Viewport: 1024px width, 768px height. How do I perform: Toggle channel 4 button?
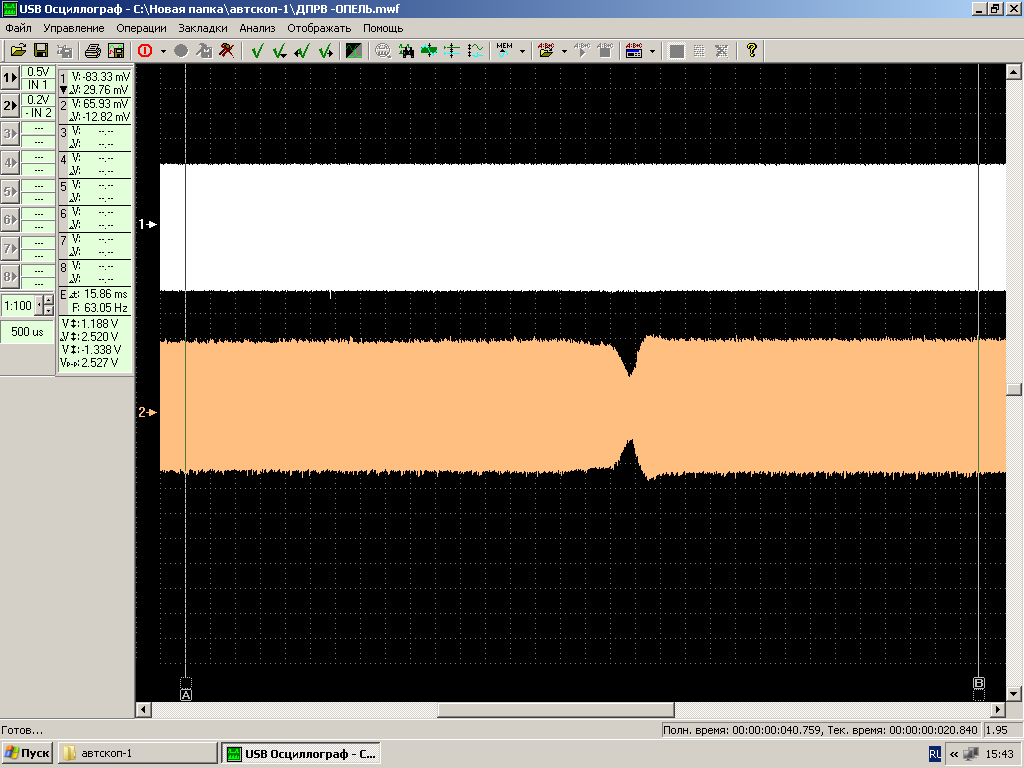click(x=10, y=163)
